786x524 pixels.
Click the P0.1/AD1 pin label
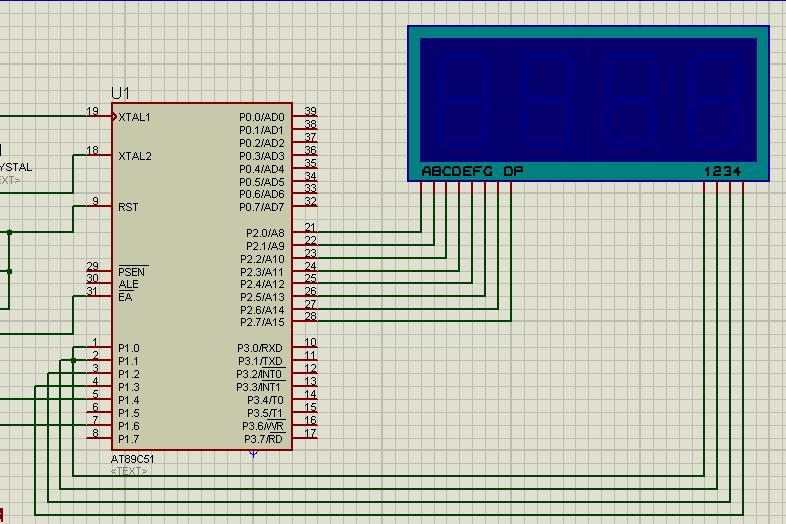262,130
